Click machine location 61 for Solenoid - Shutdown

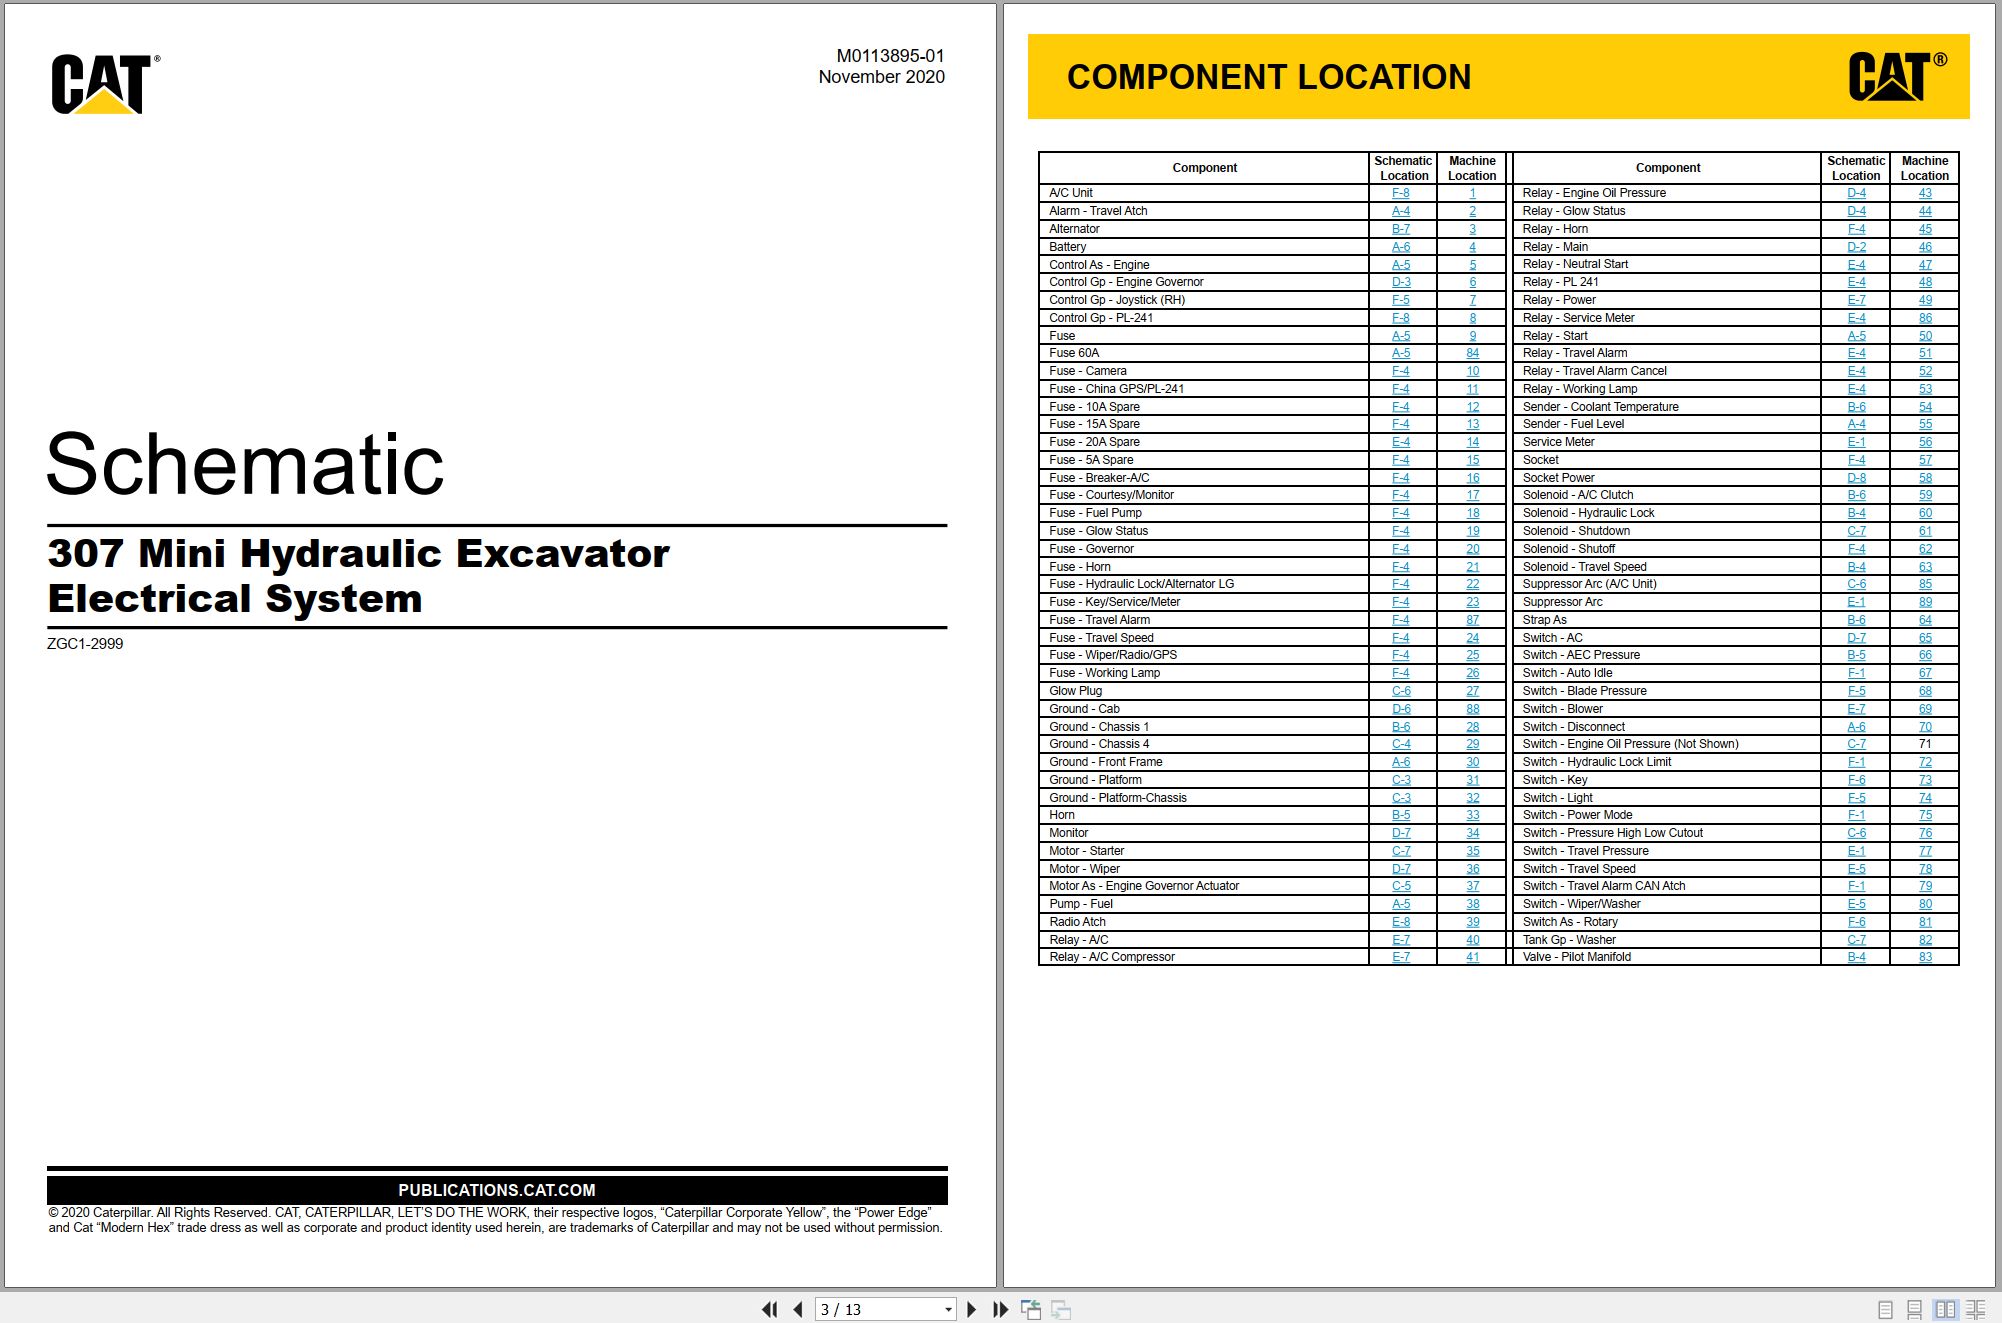click(x=1925, y=531)
